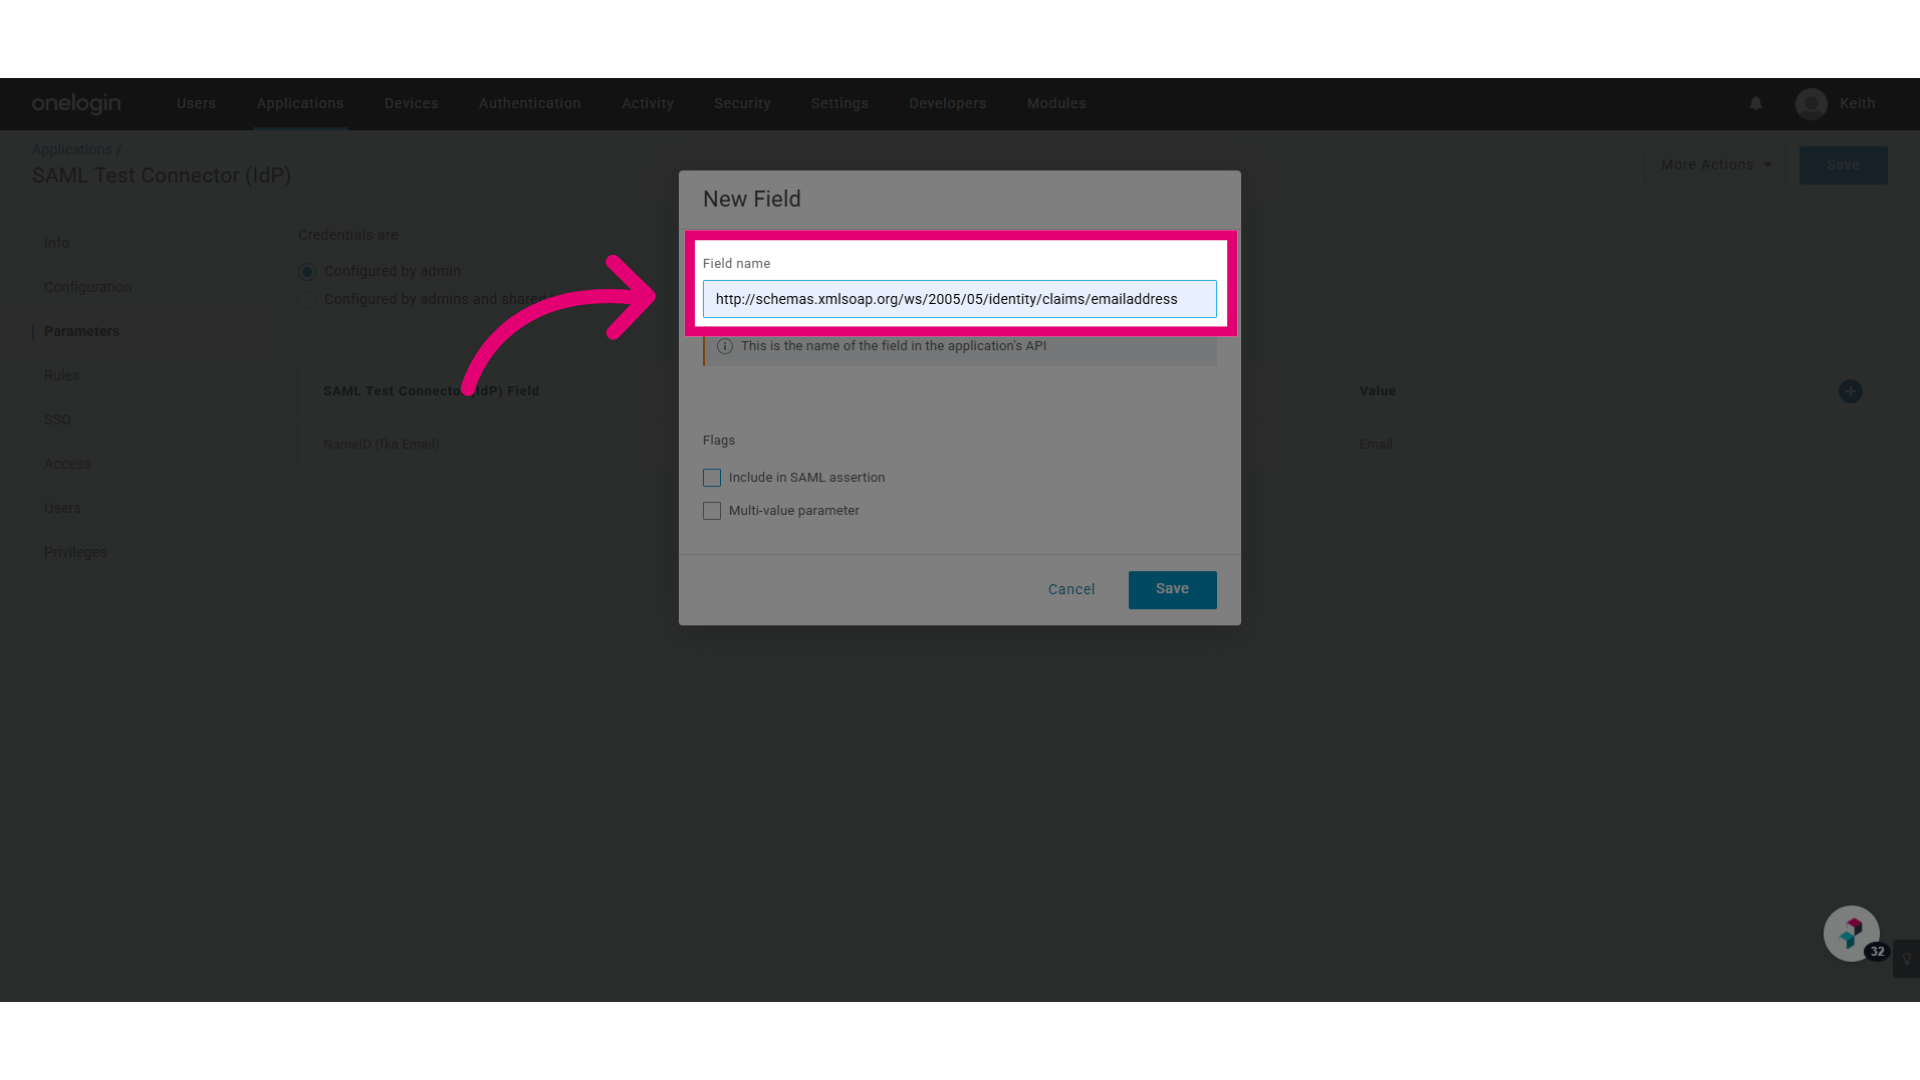This screenshot has width=1920, height=1080.
Task: Click the Credentials are label
Action: click(348, 235)
